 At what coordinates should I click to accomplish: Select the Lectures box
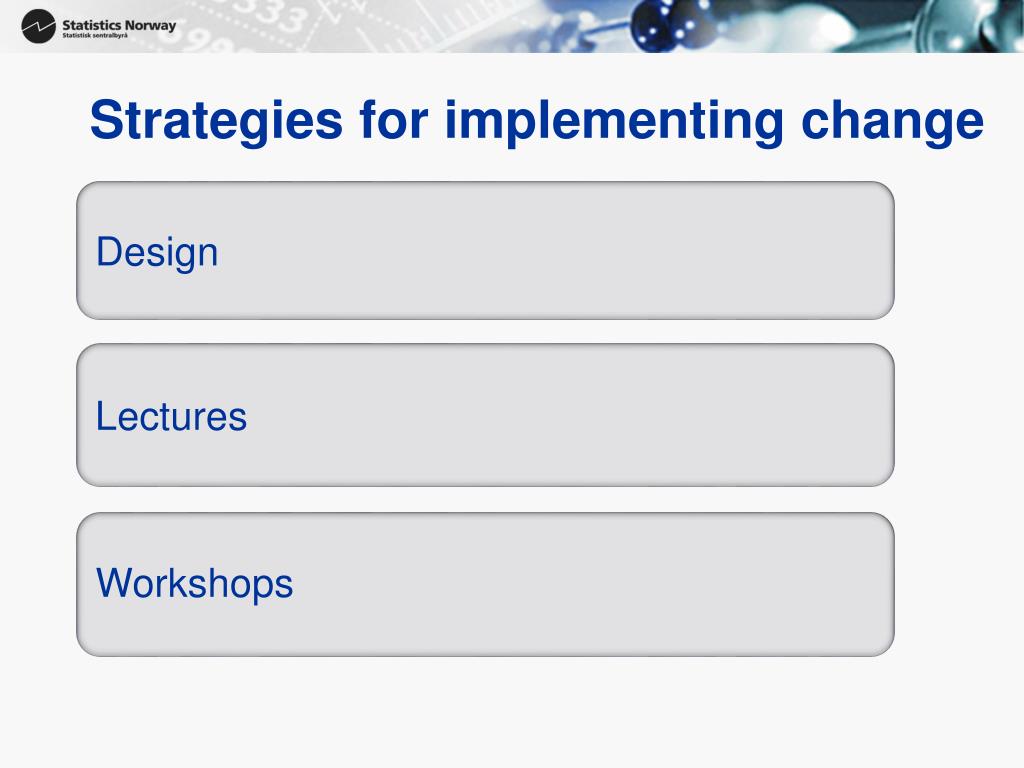[485, 415]
